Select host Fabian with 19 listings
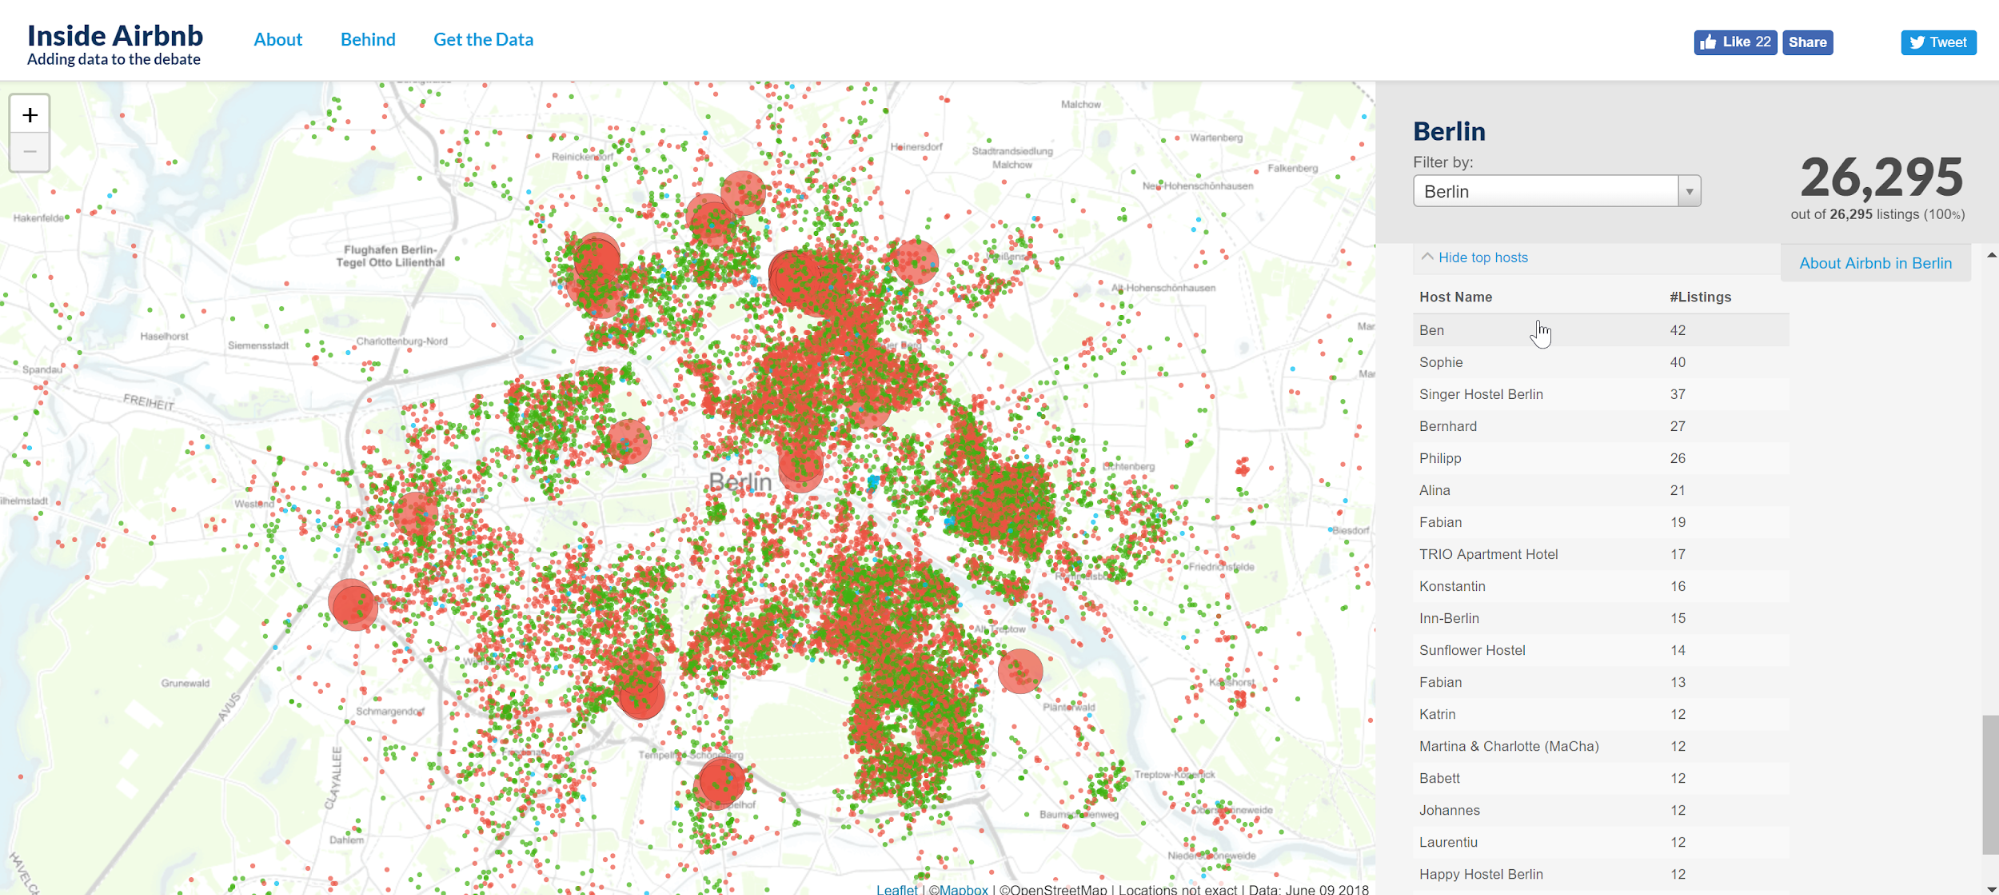This screenshot has width=1999, height=895. [x=1601, y=522]
